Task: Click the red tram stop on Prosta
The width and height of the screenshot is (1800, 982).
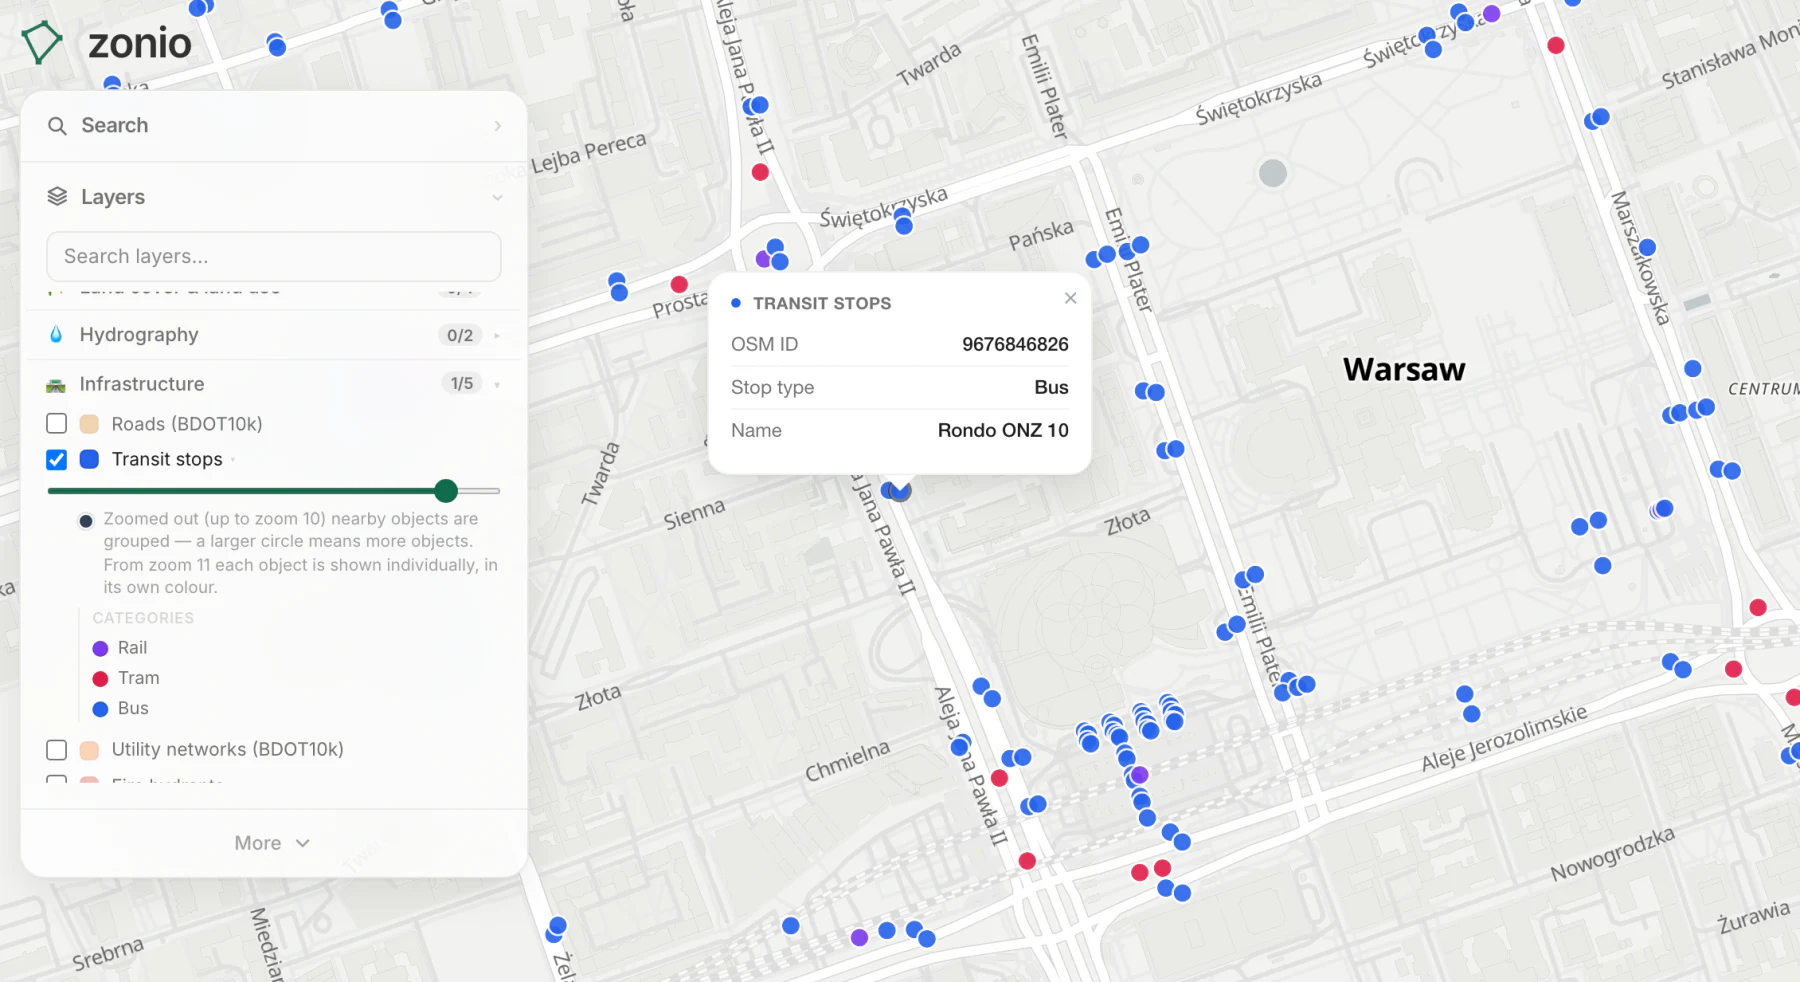Action: click(x=679, y=284)
